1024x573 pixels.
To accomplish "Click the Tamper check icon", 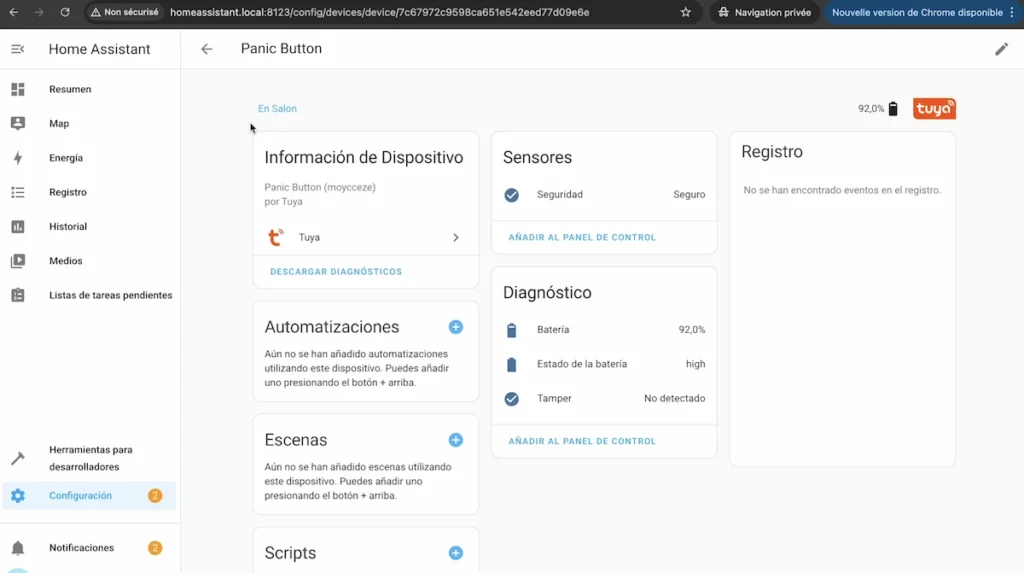I will [x=511, y=399].
